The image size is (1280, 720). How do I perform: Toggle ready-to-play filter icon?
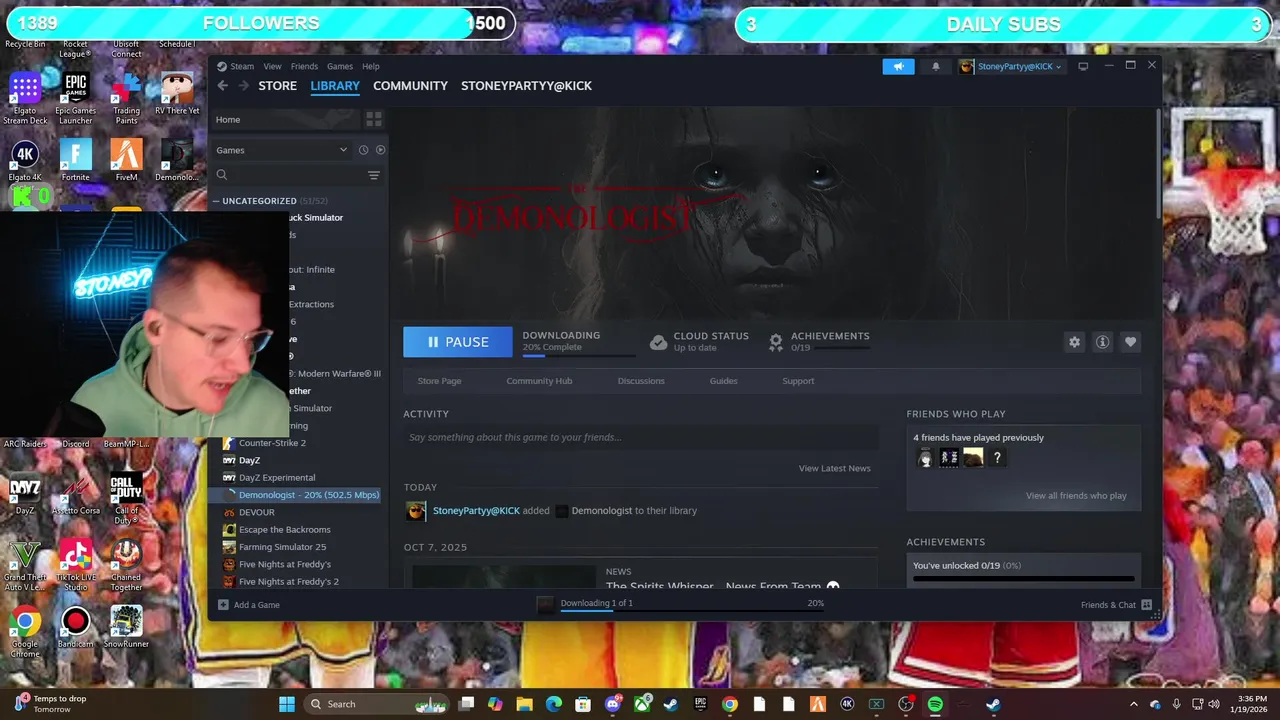[380, 150]
